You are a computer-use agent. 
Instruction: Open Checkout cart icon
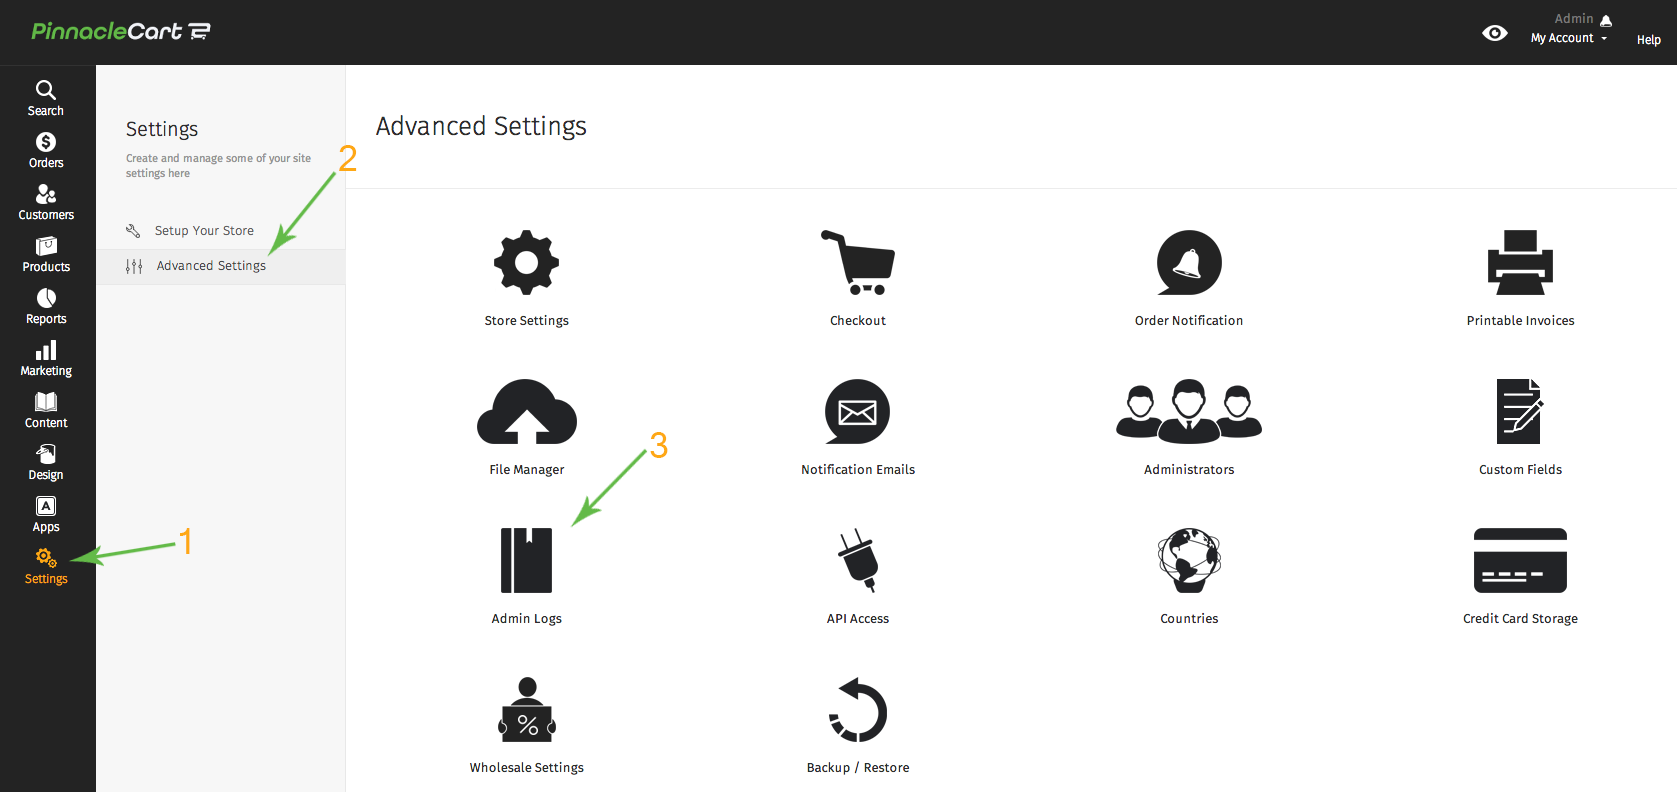pyautogui.click(x=858, y=262)
